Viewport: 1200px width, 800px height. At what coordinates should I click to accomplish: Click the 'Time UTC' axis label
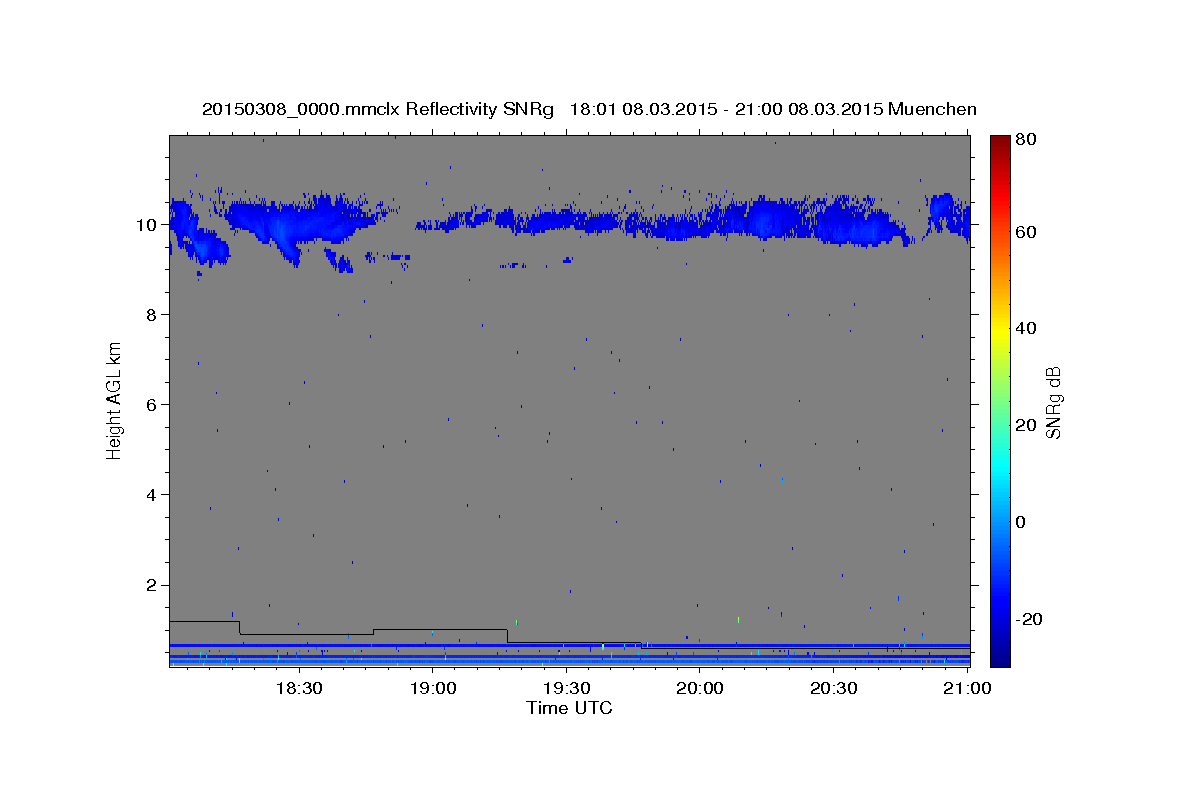click(569, 708)
